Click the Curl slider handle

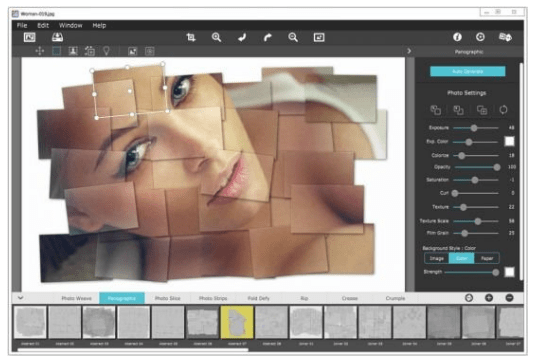coord(455,193)
